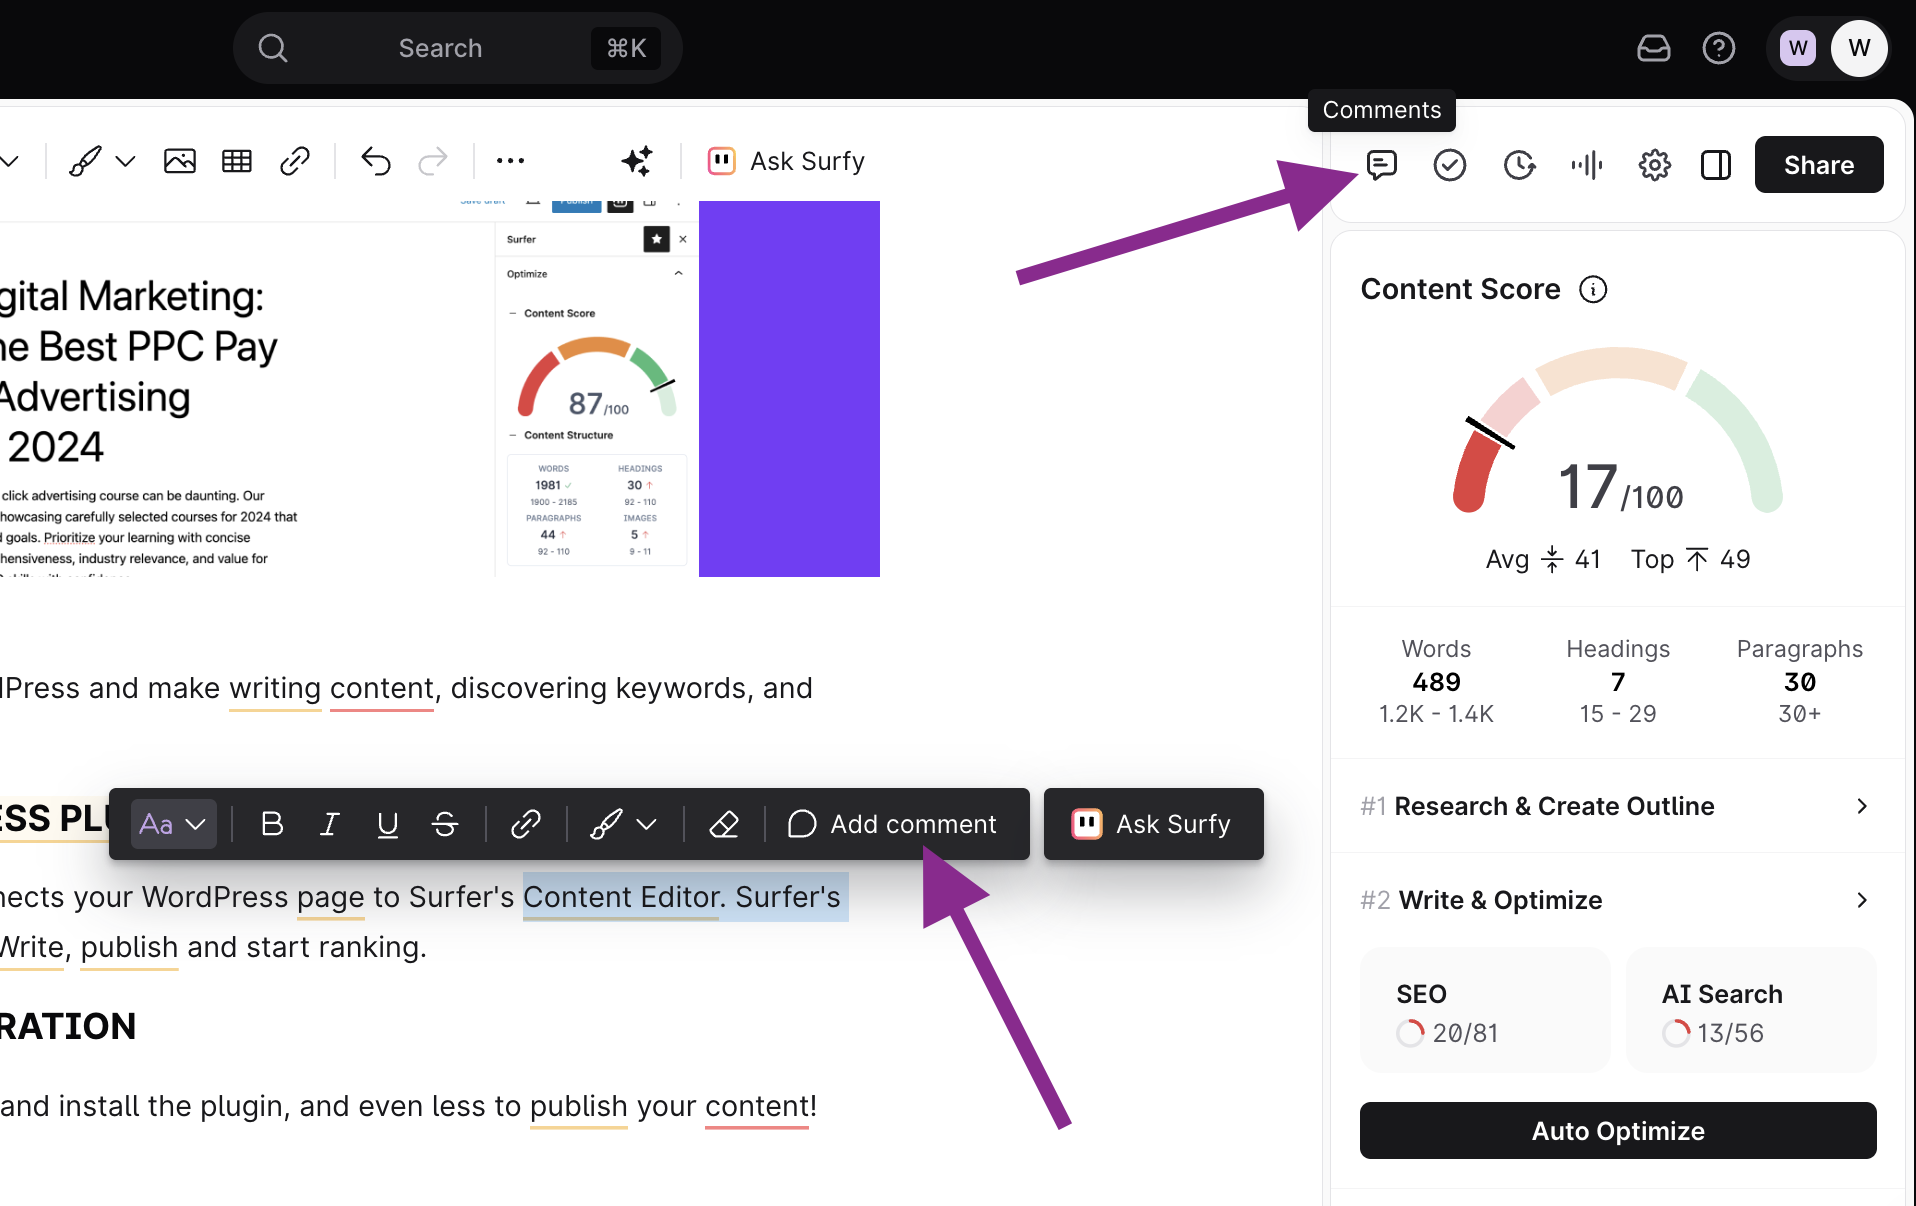This screenshot has width=1916, height=1206.
Task: Redo the last action
Action: 433,161
